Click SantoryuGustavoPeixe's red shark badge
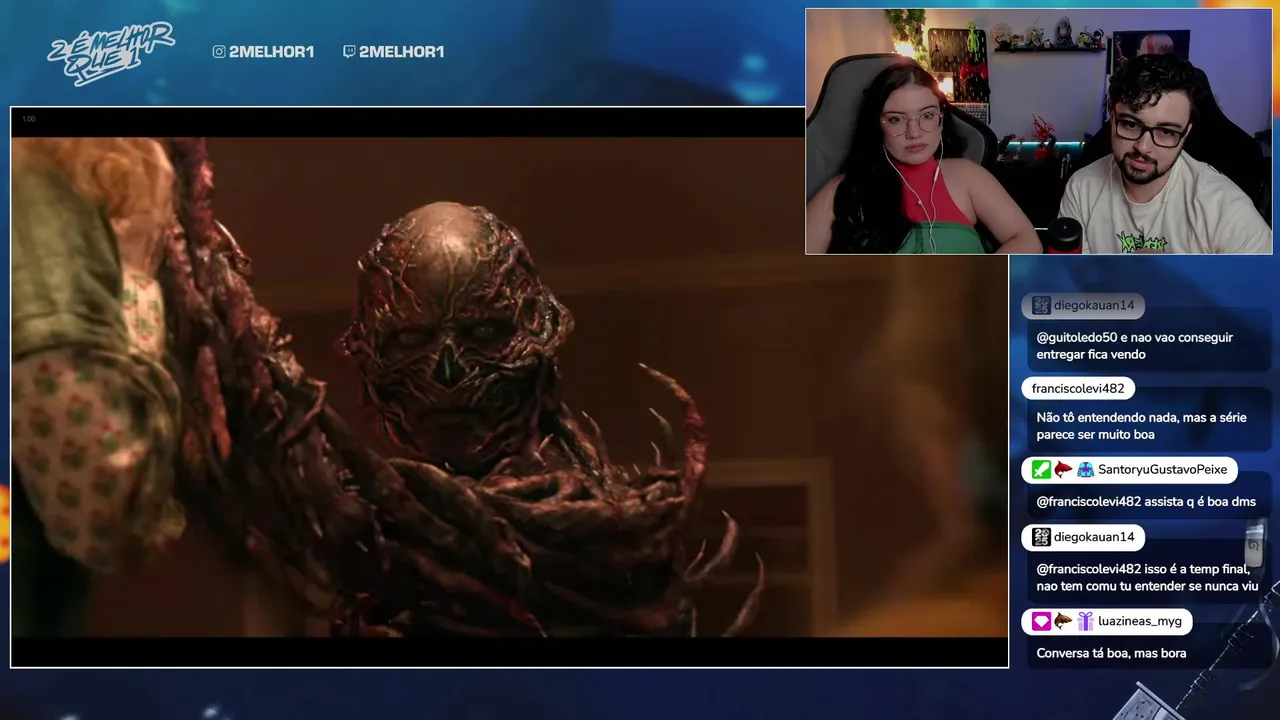 1063,470
